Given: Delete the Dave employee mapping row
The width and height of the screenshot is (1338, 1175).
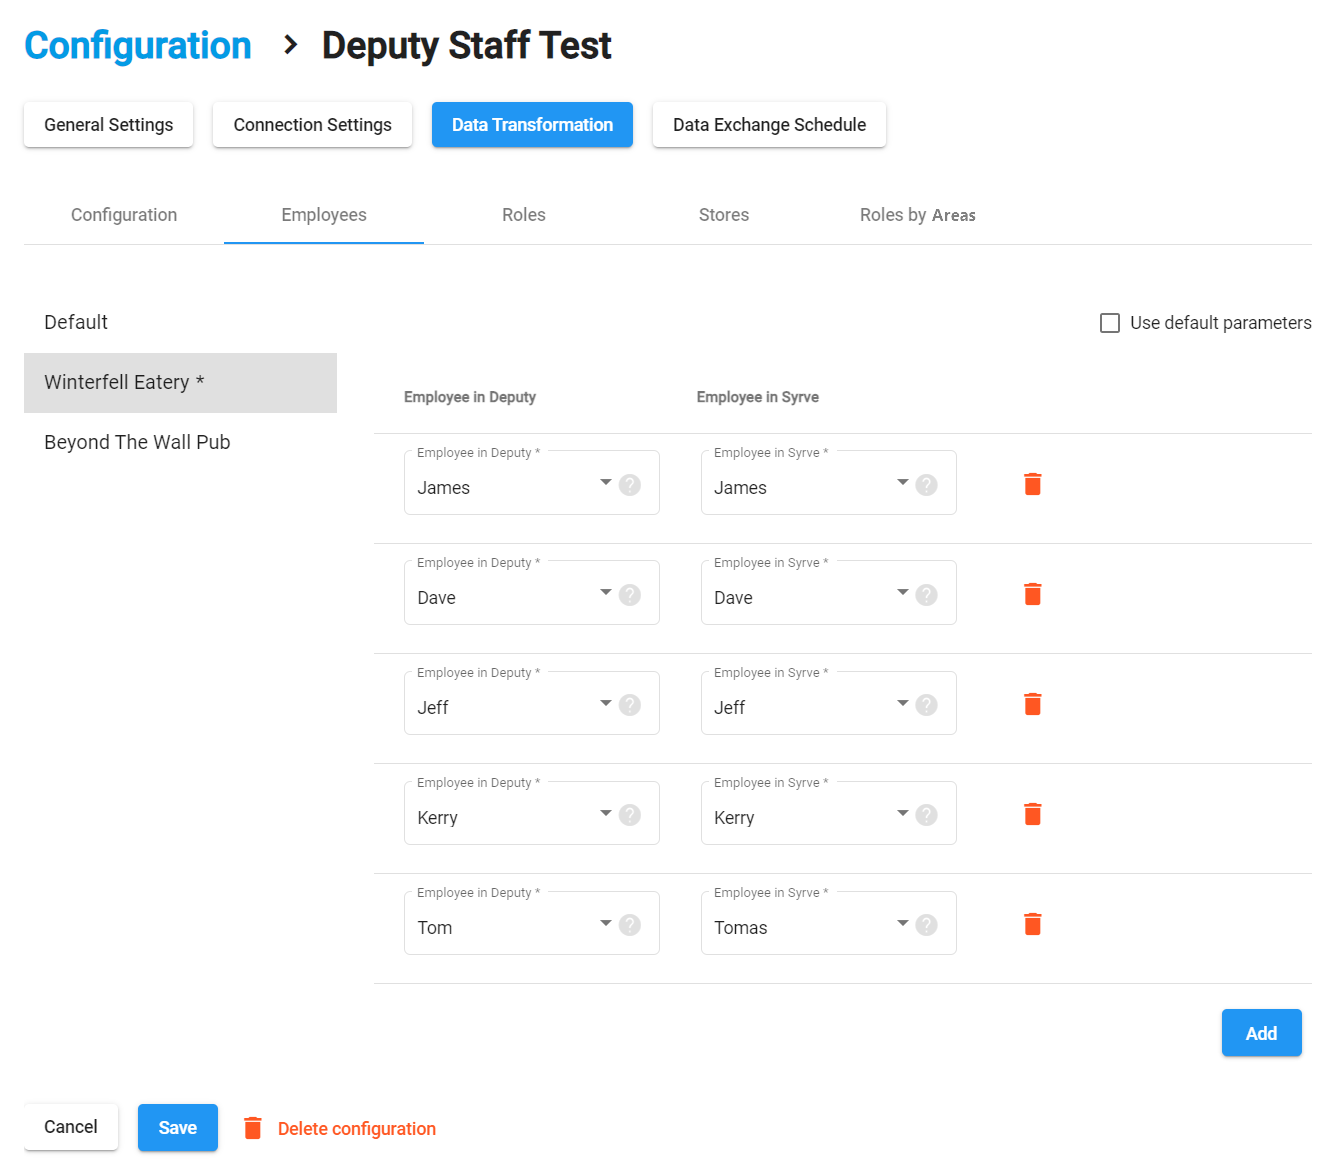Looking at the screenshot, I should [x=1033, y=595].
